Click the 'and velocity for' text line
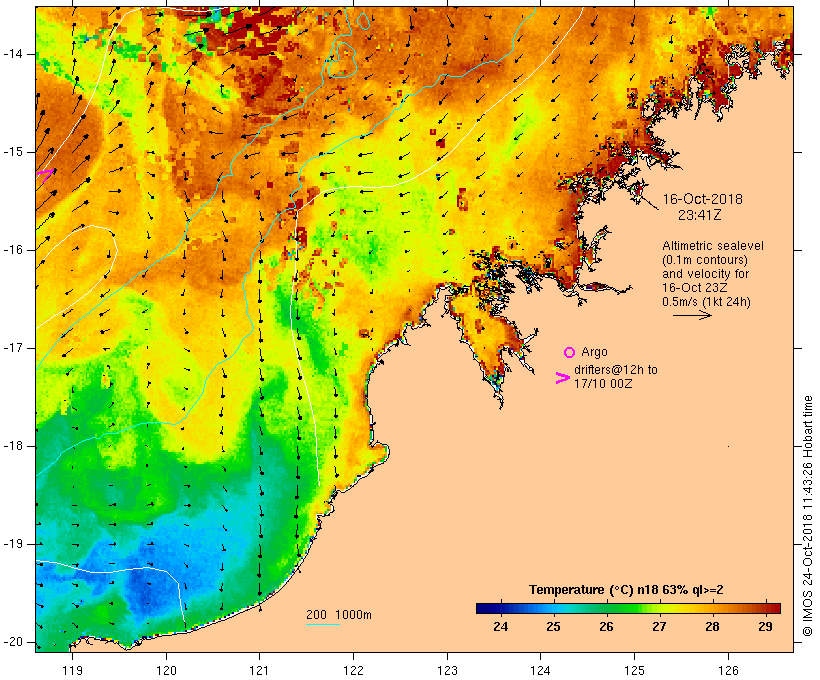The height and width of the screenshot is (680, 820). pyautogui.click(x=705, y=274)
